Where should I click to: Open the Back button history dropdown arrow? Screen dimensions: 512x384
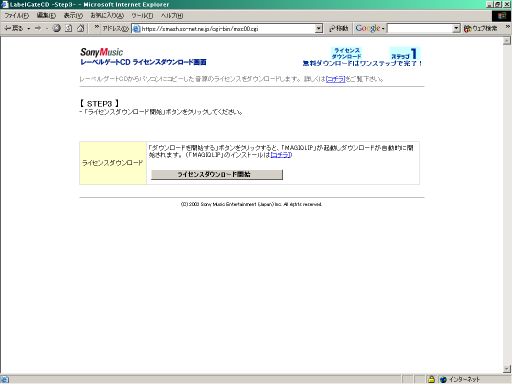coord(29,29)
